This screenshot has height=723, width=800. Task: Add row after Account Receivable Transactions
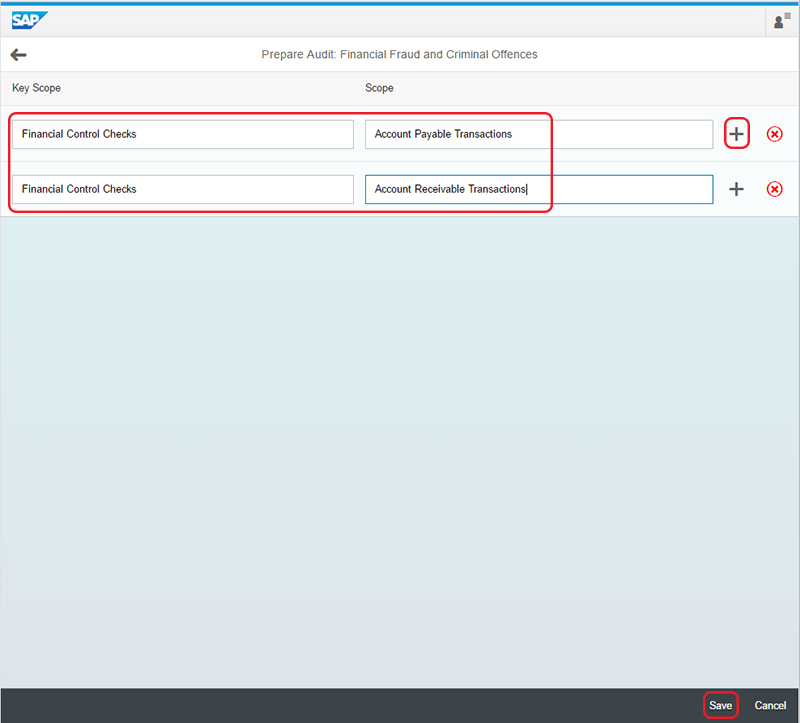point(736,189)
